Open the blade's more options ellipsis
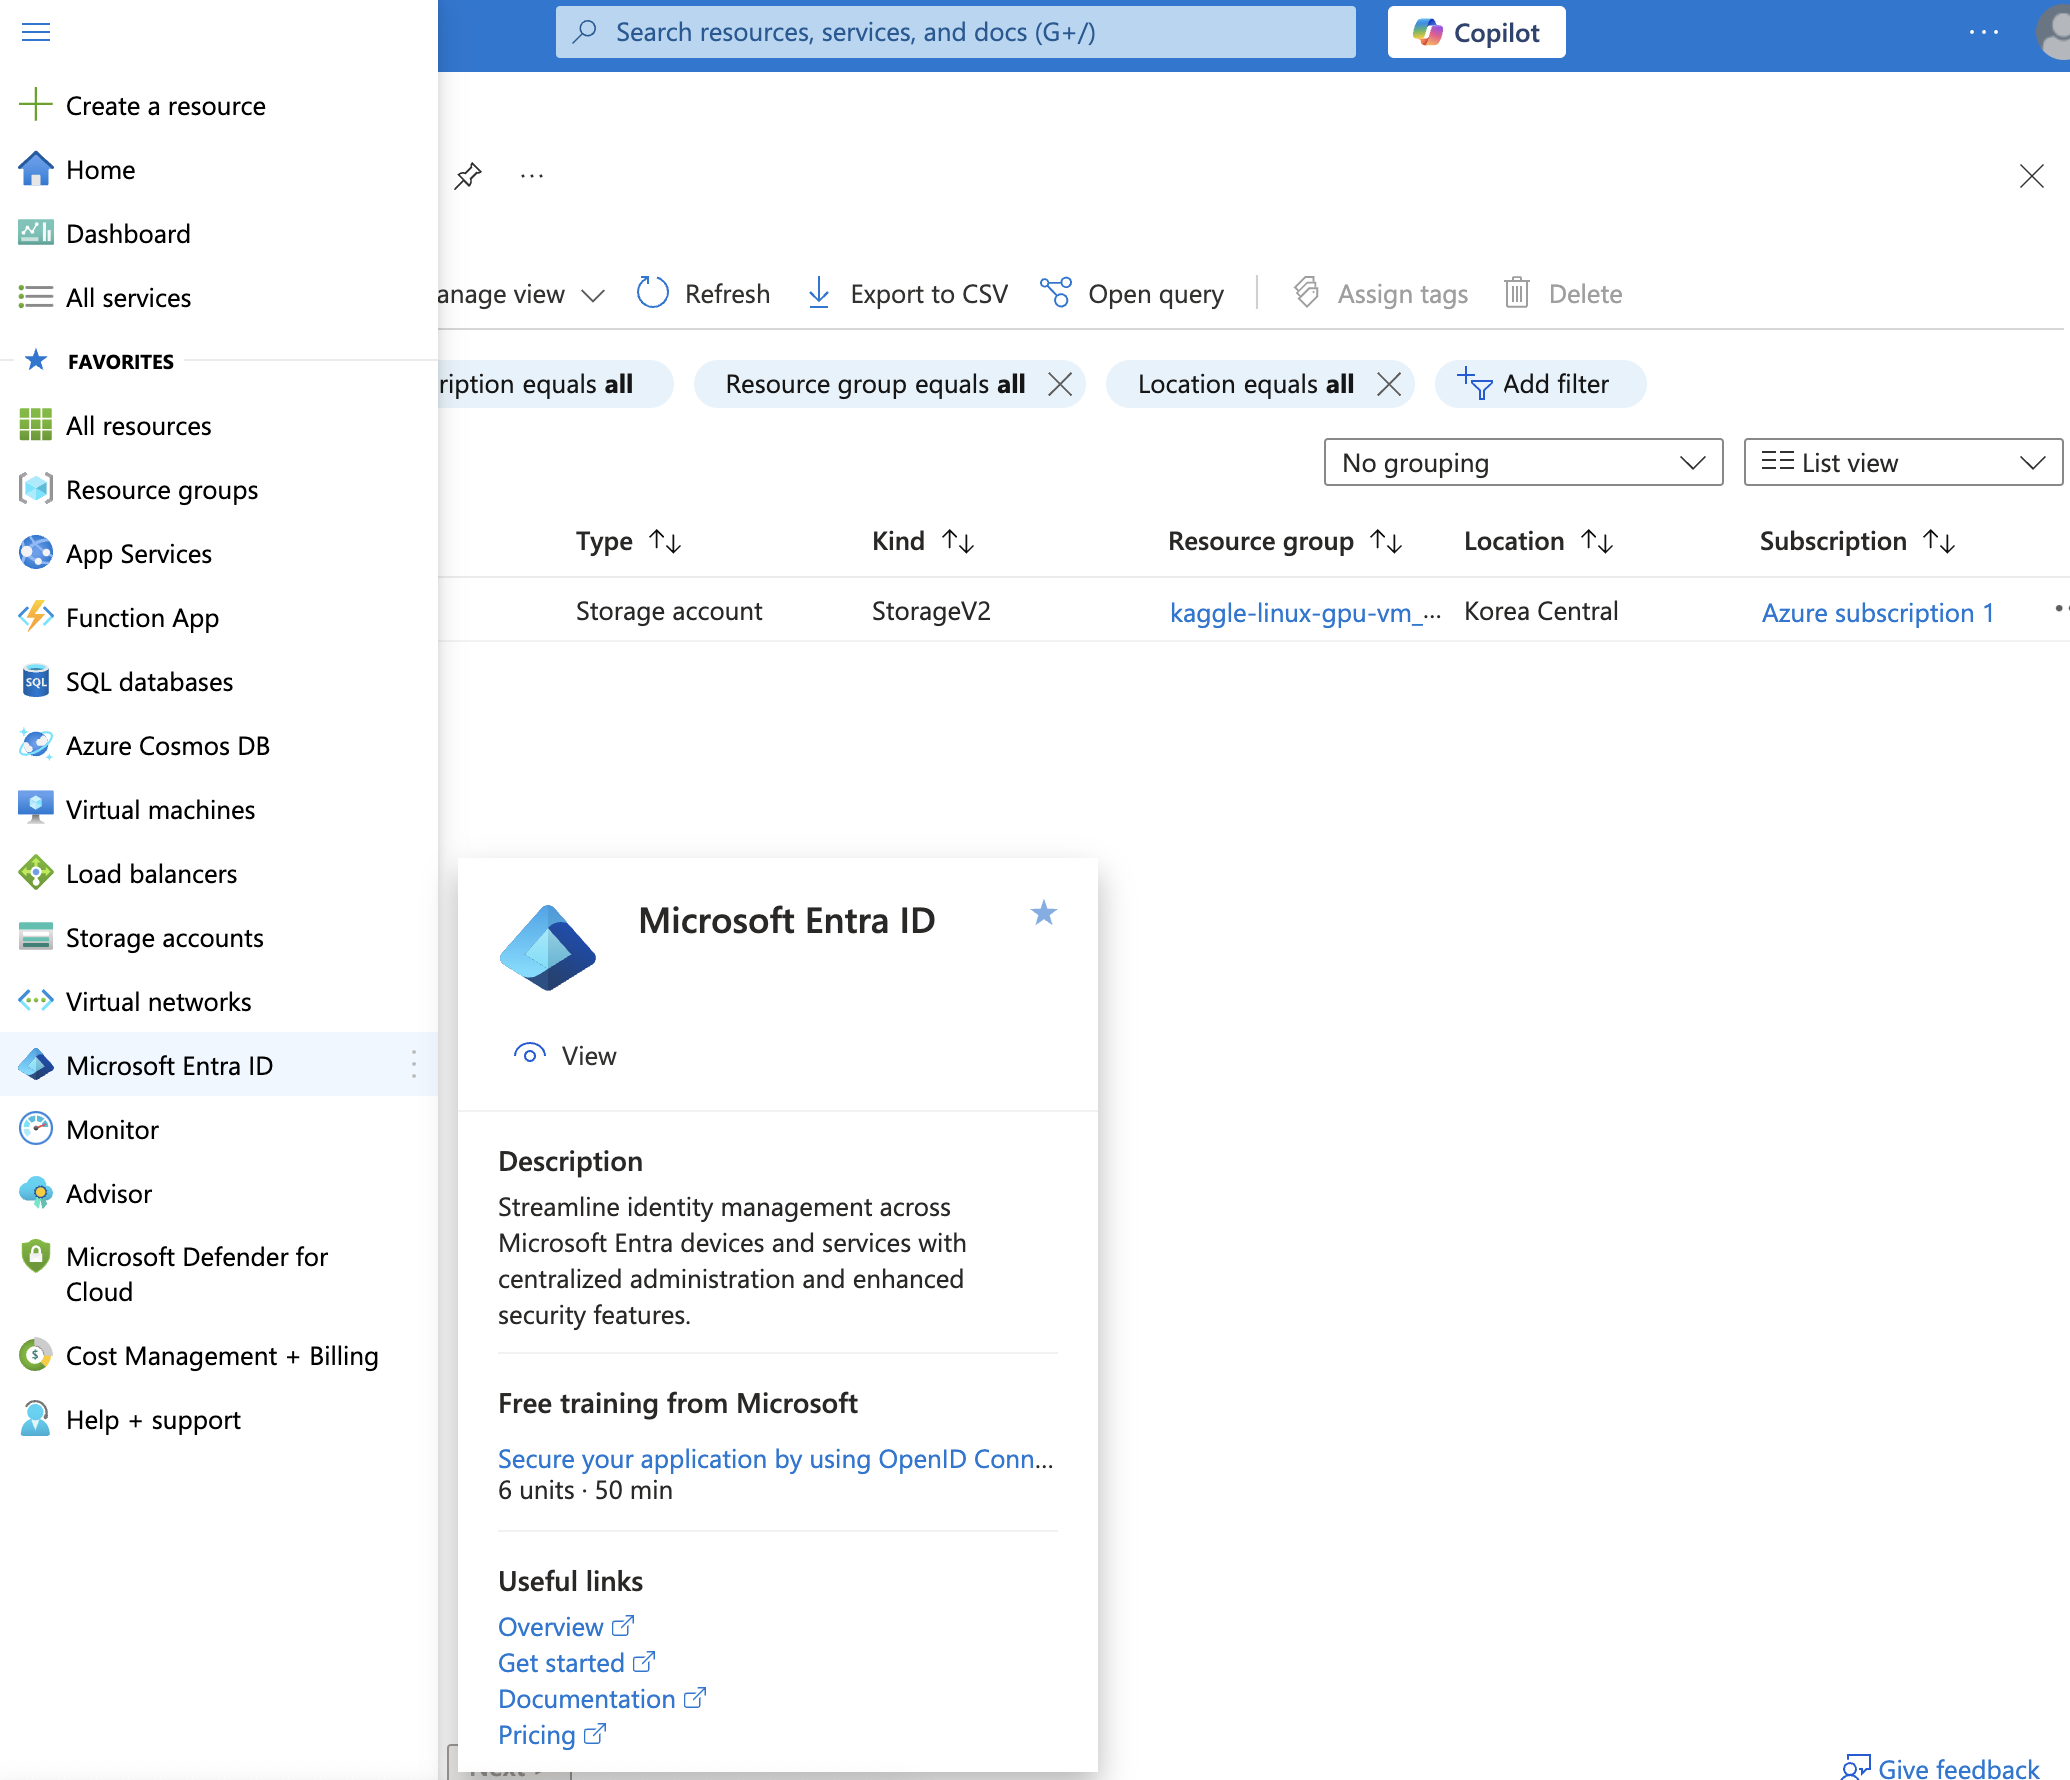The width and height of the screenshot is (2070, 1780). point(532,176)
